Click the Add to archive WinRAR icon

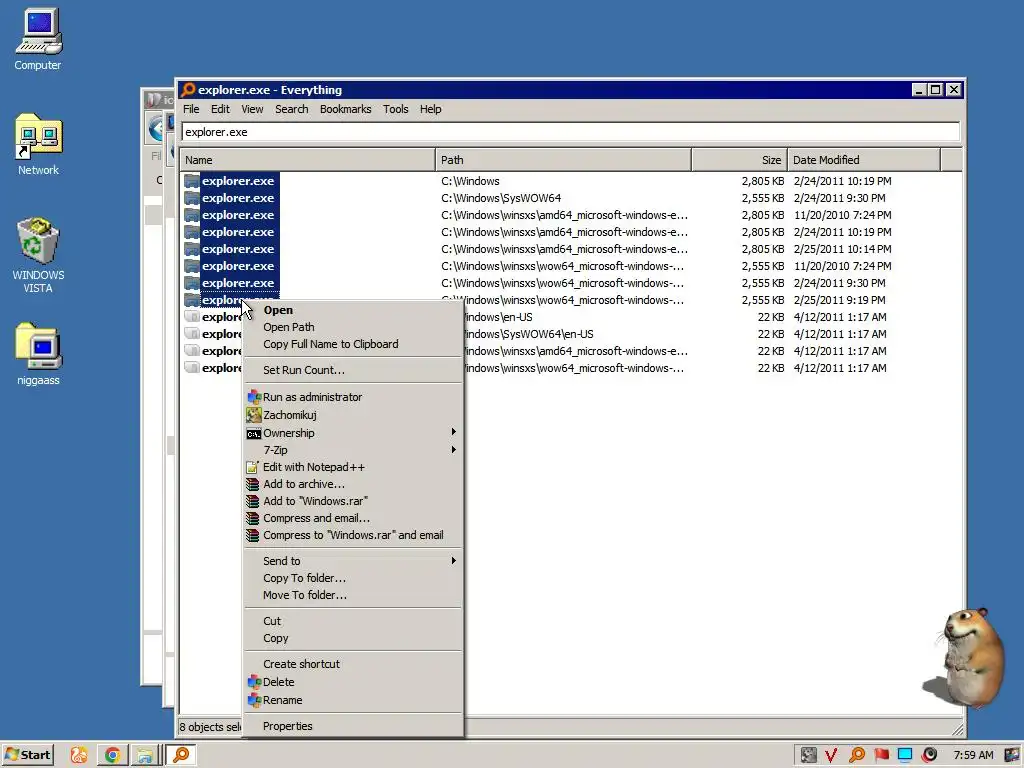253,484
